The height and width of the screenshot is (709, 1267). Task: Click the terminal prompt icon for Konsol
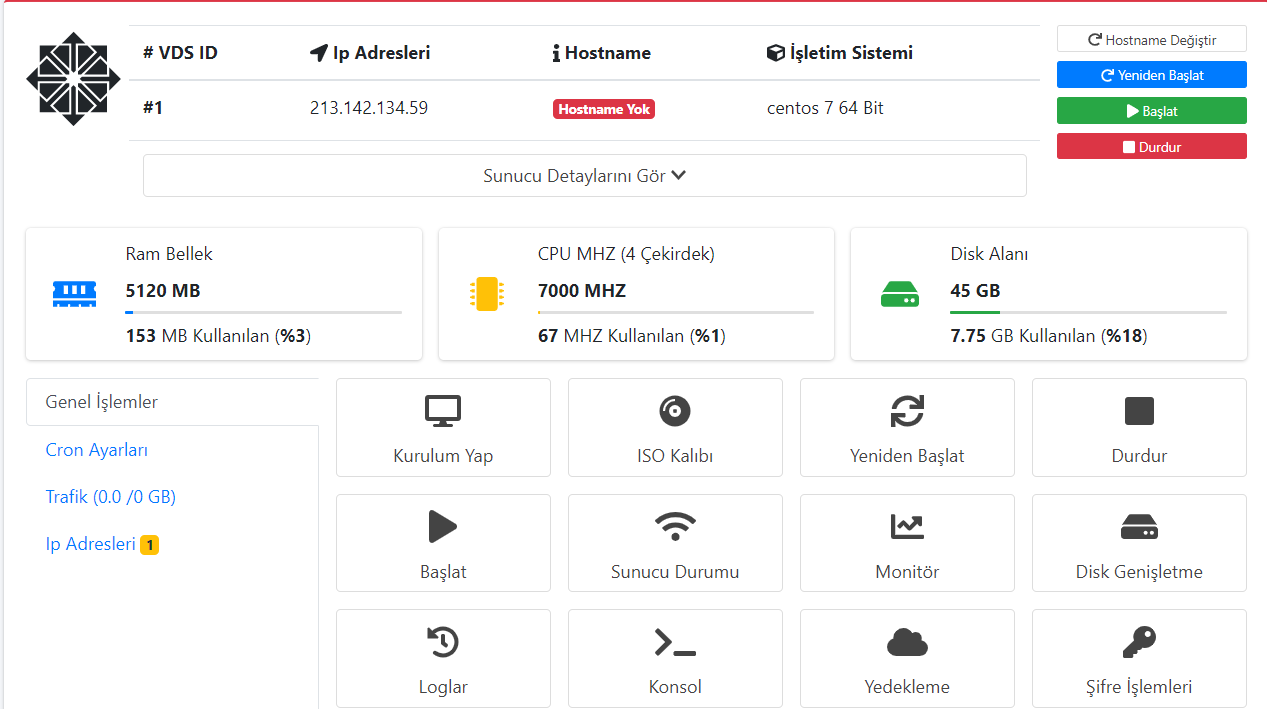pos(675,642)
